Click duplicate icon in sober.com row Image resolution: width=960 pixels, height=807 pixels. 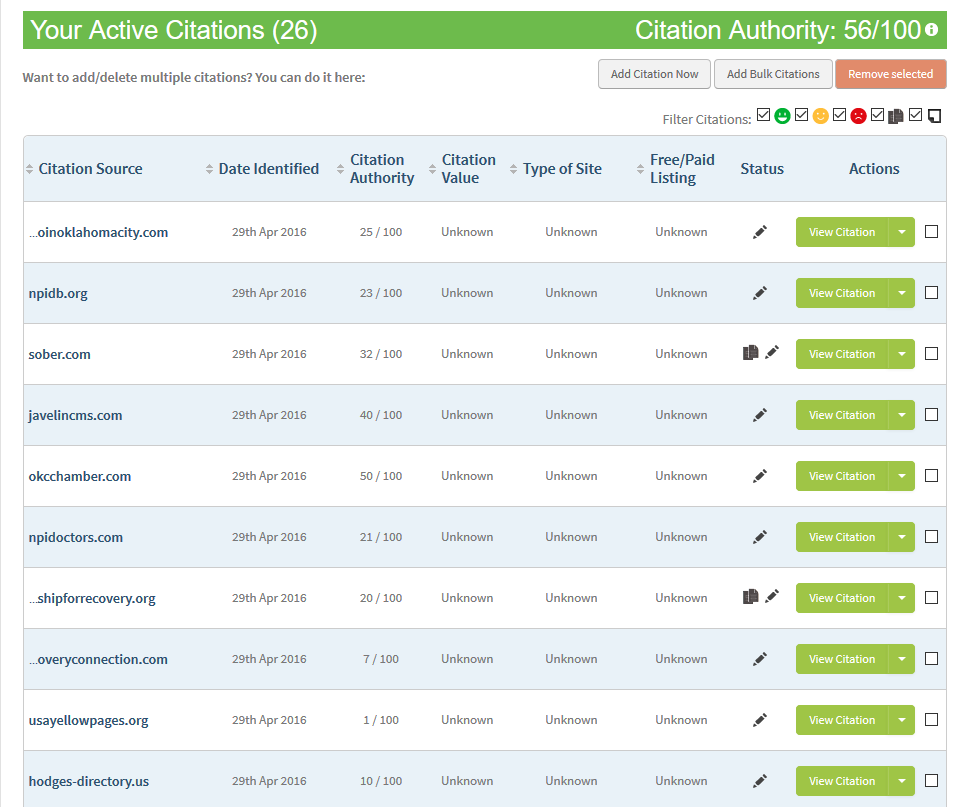[x=751, y=353]
